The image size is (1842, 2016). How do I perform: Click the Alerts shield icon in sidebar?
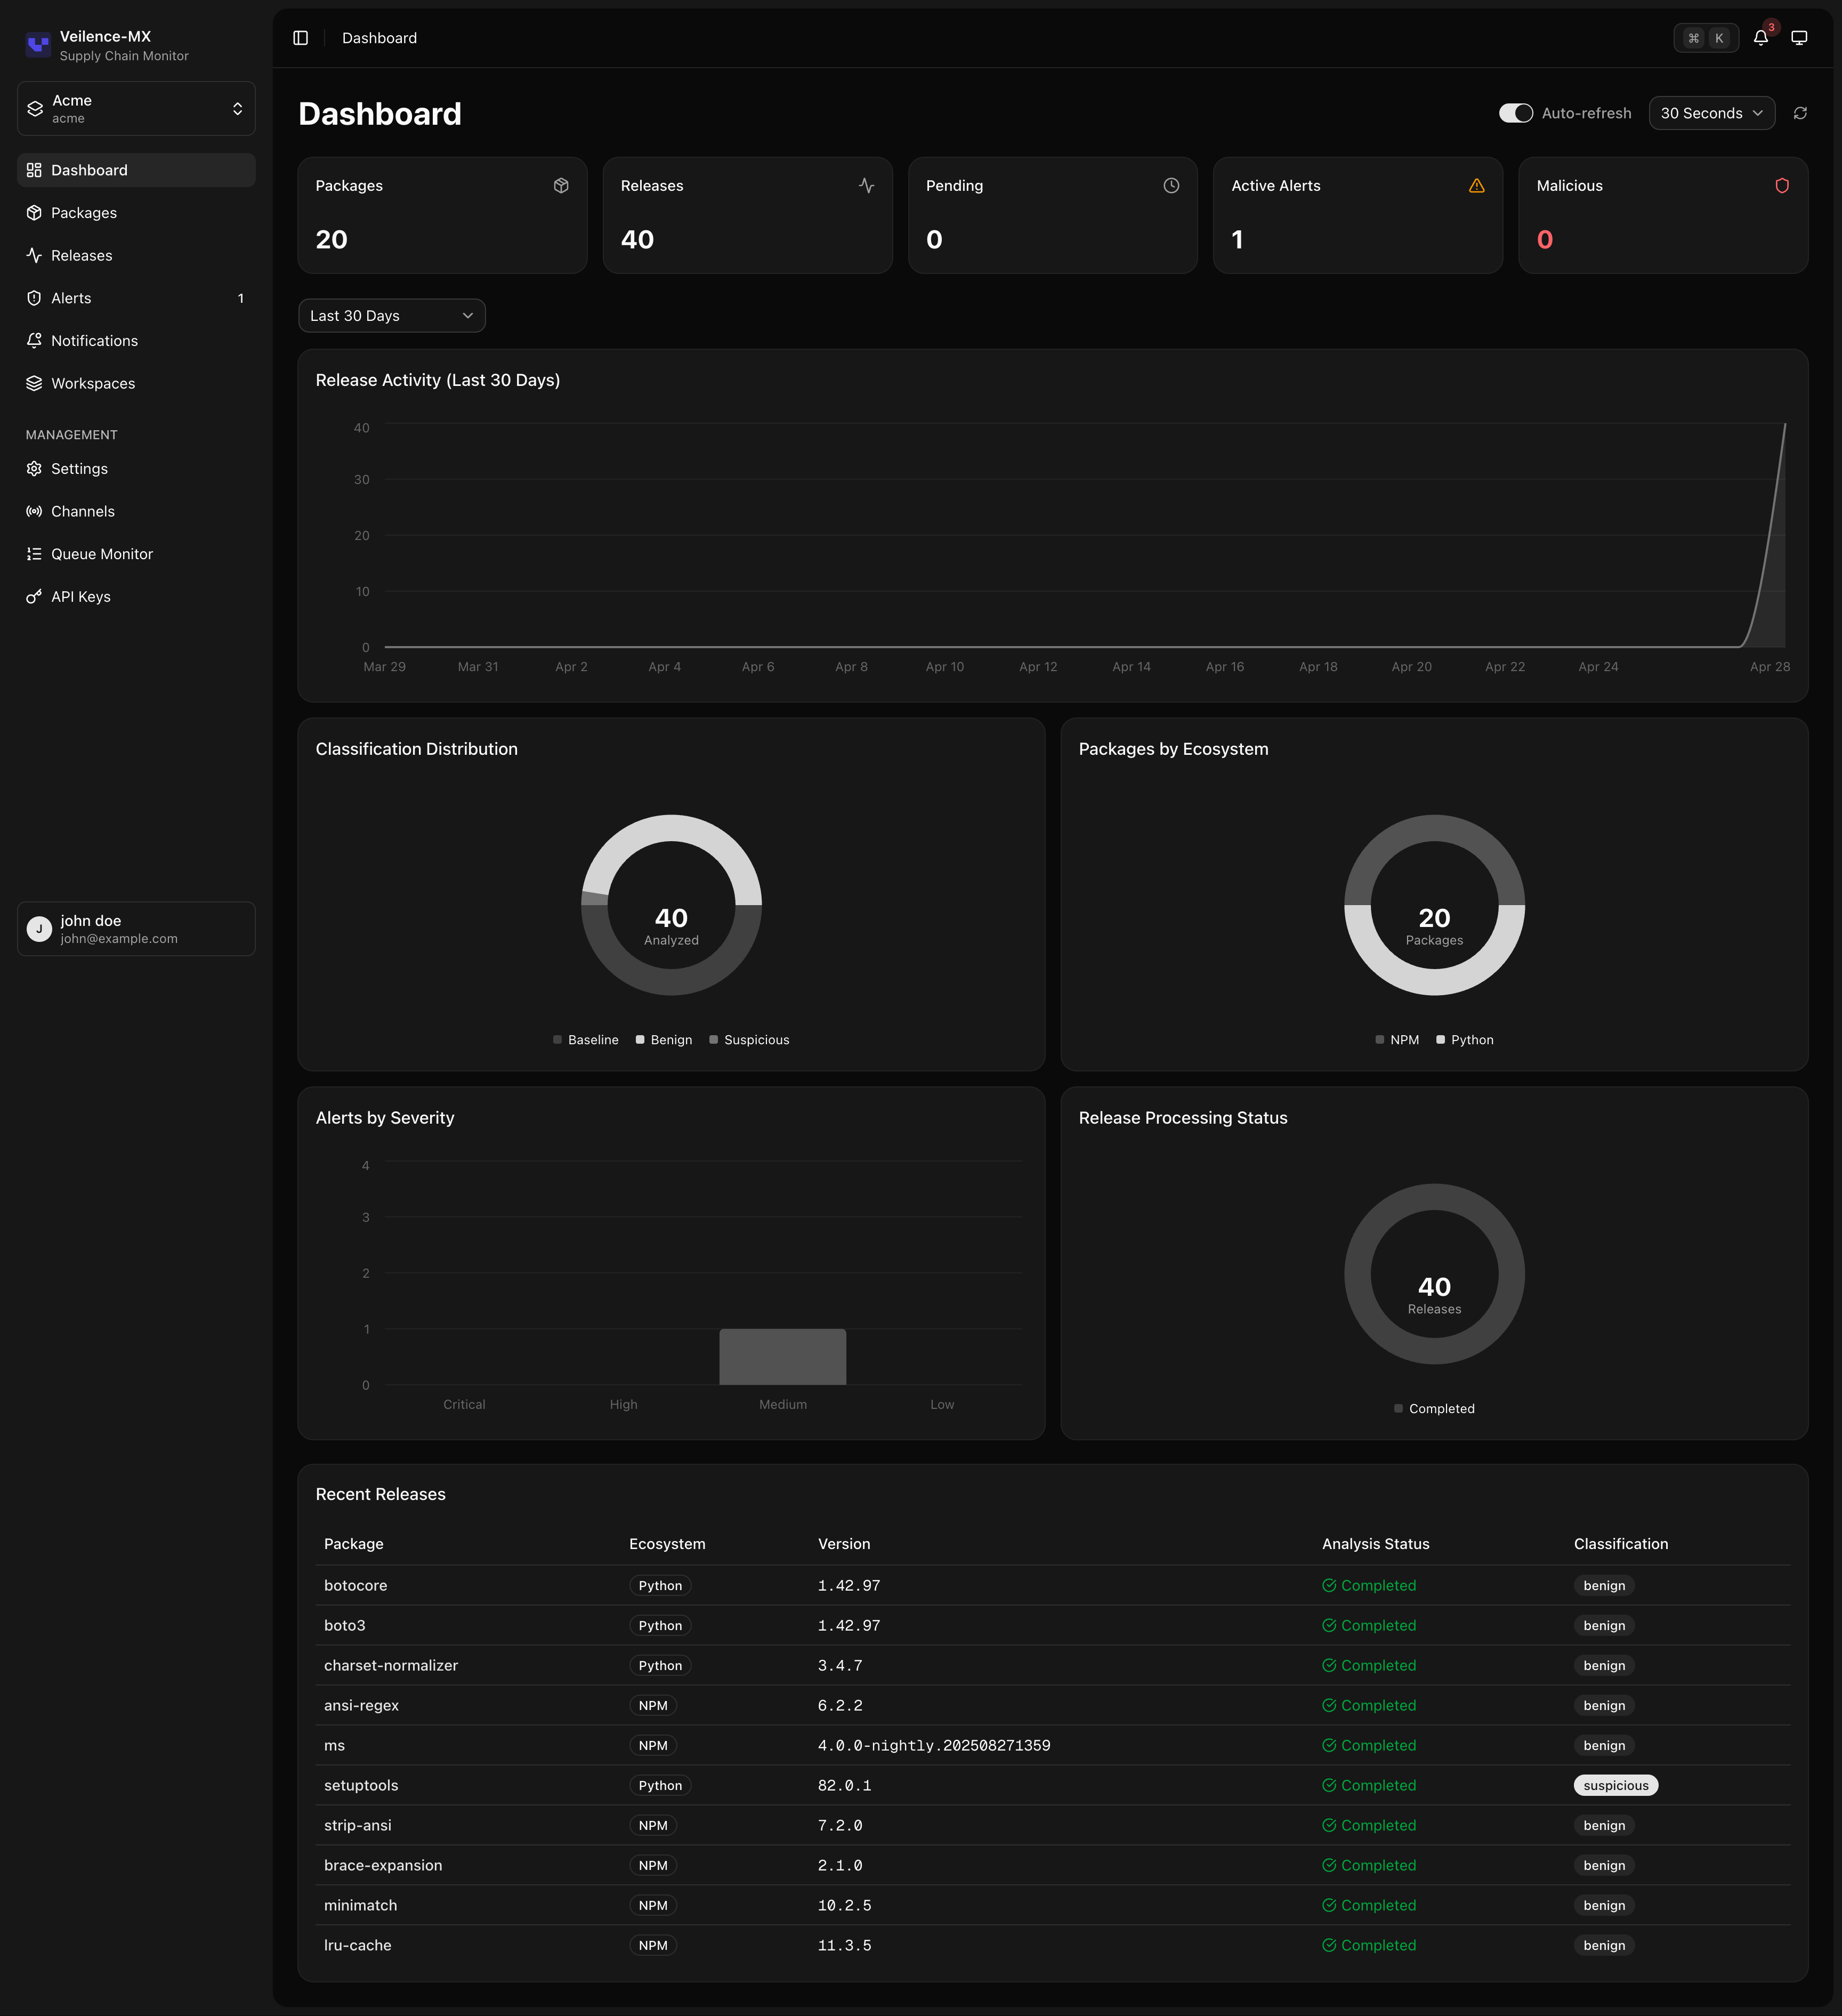coord(34,298)
